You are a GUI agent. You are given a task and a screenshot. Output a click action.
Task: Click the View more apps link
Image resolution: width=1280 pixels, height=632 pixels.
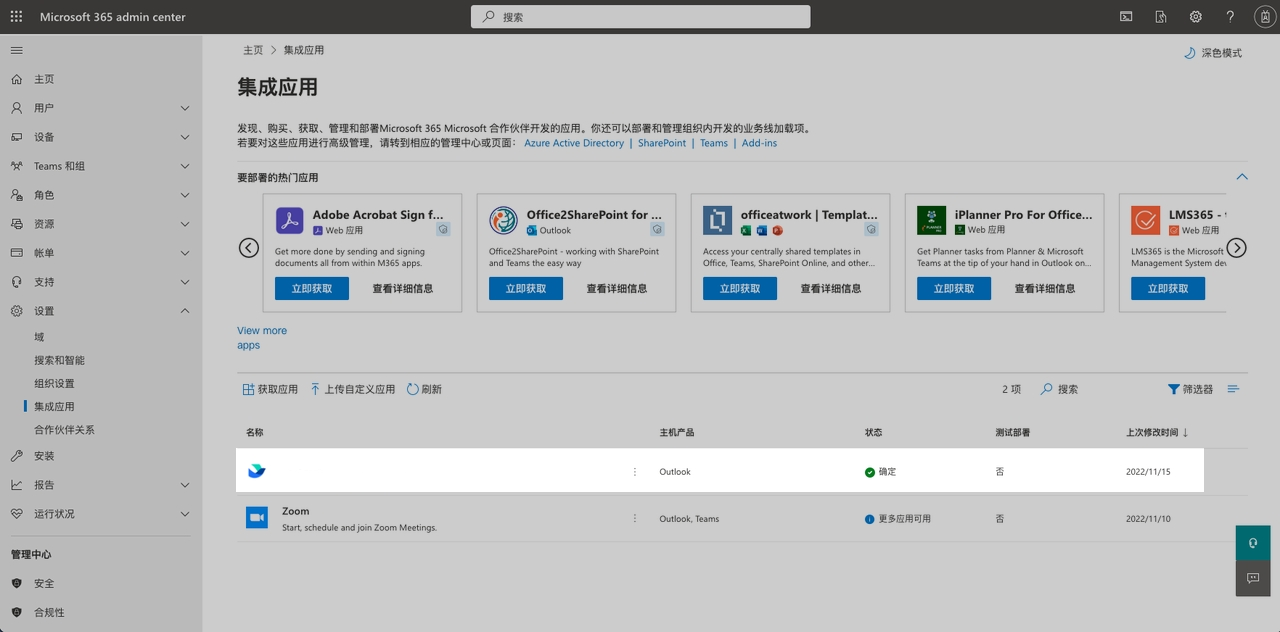coord(262,338)
